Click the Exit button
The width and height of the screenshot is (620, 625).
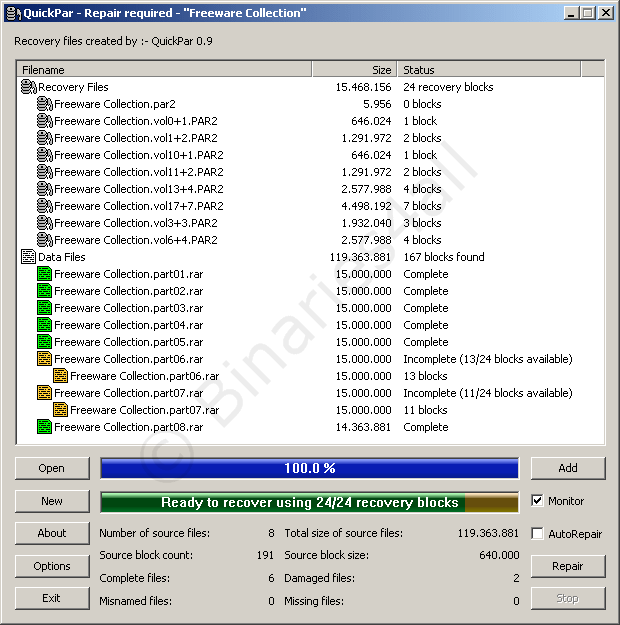(x=52, y=598)
